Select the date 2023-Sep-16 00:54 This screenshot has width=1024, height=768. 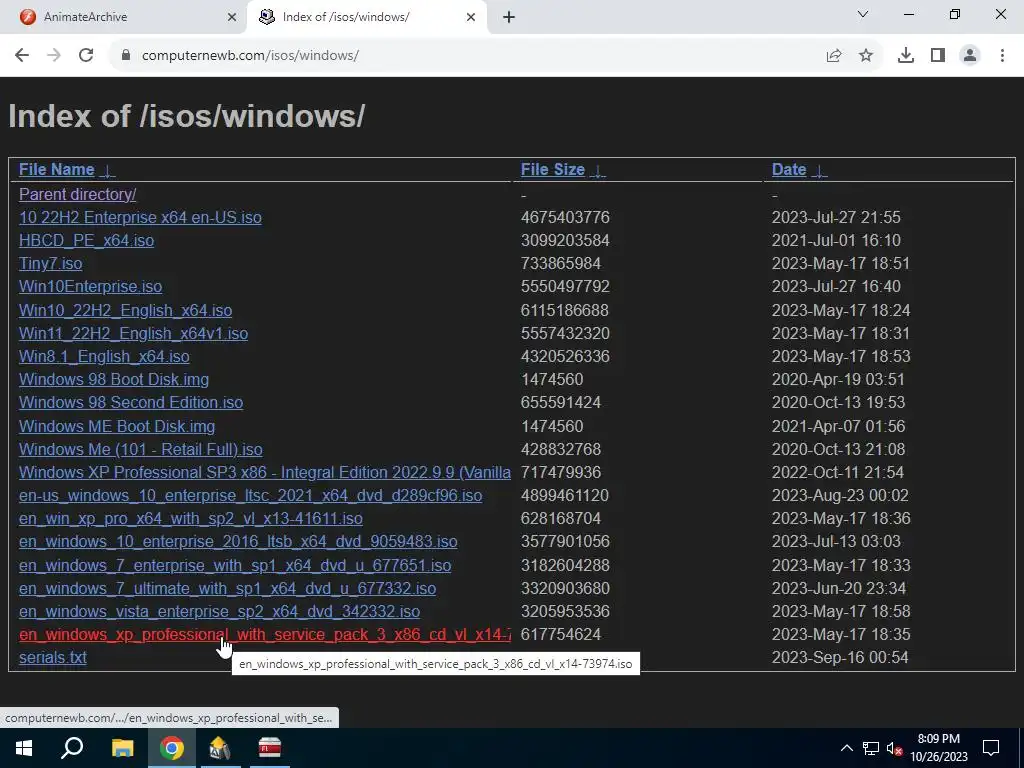click(x=840, y=657)
